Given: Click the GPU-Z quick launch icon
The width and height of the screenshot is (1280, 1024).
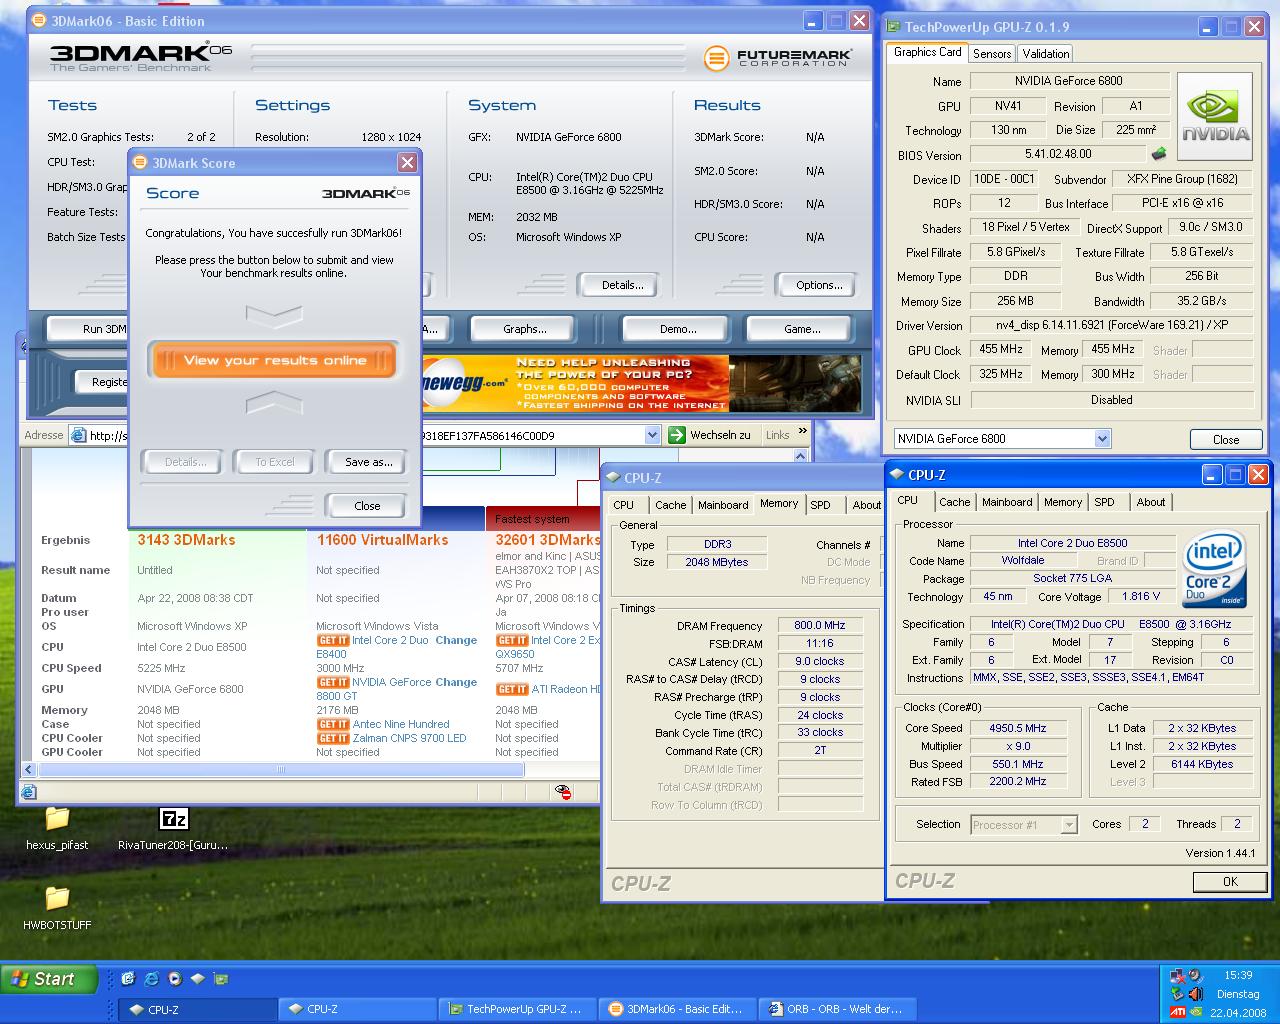Looking at the screenshot, I should click(x=221, y=979).
